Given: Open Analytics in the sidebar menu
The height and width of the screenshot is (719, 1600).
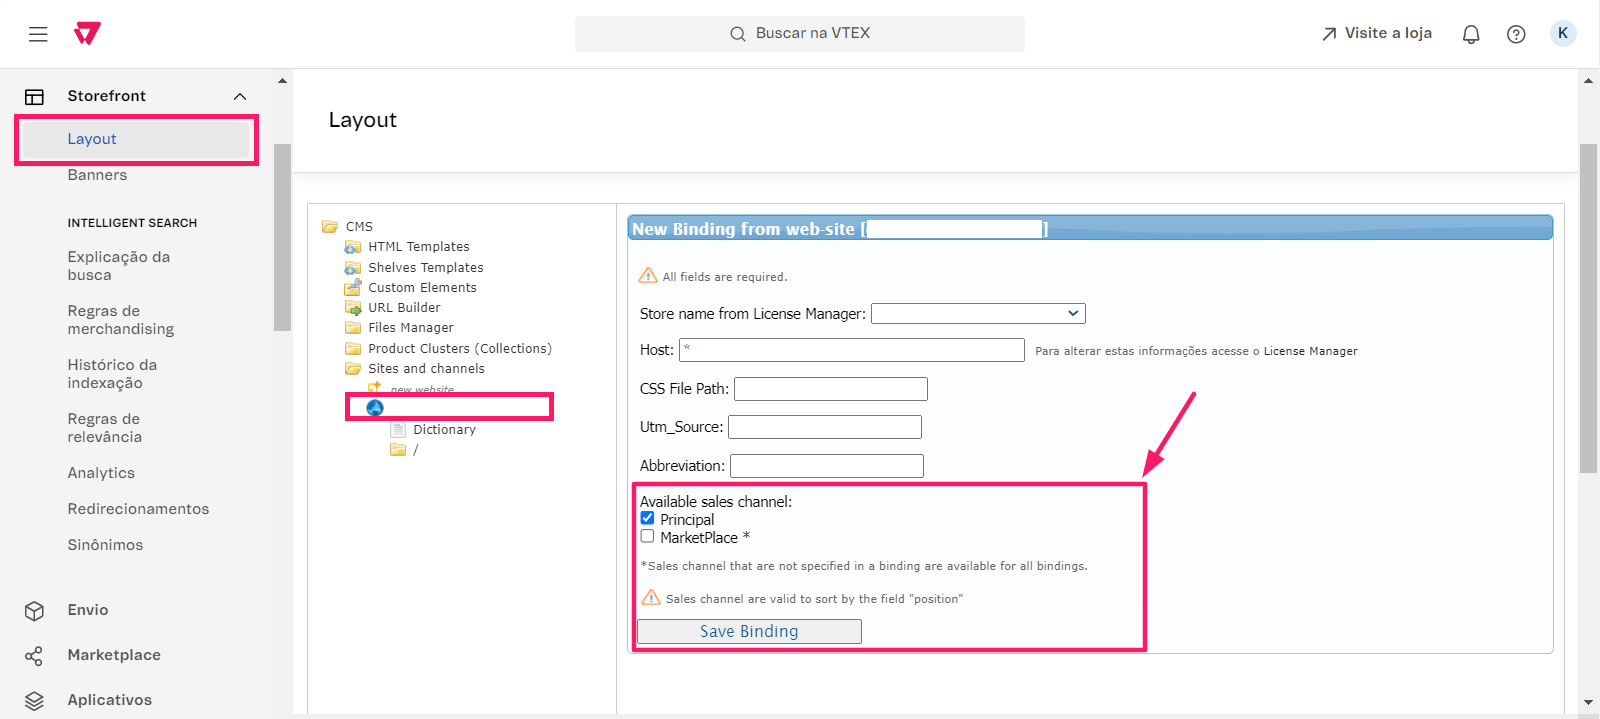Looking at the screenshot, I should point(101,473).
